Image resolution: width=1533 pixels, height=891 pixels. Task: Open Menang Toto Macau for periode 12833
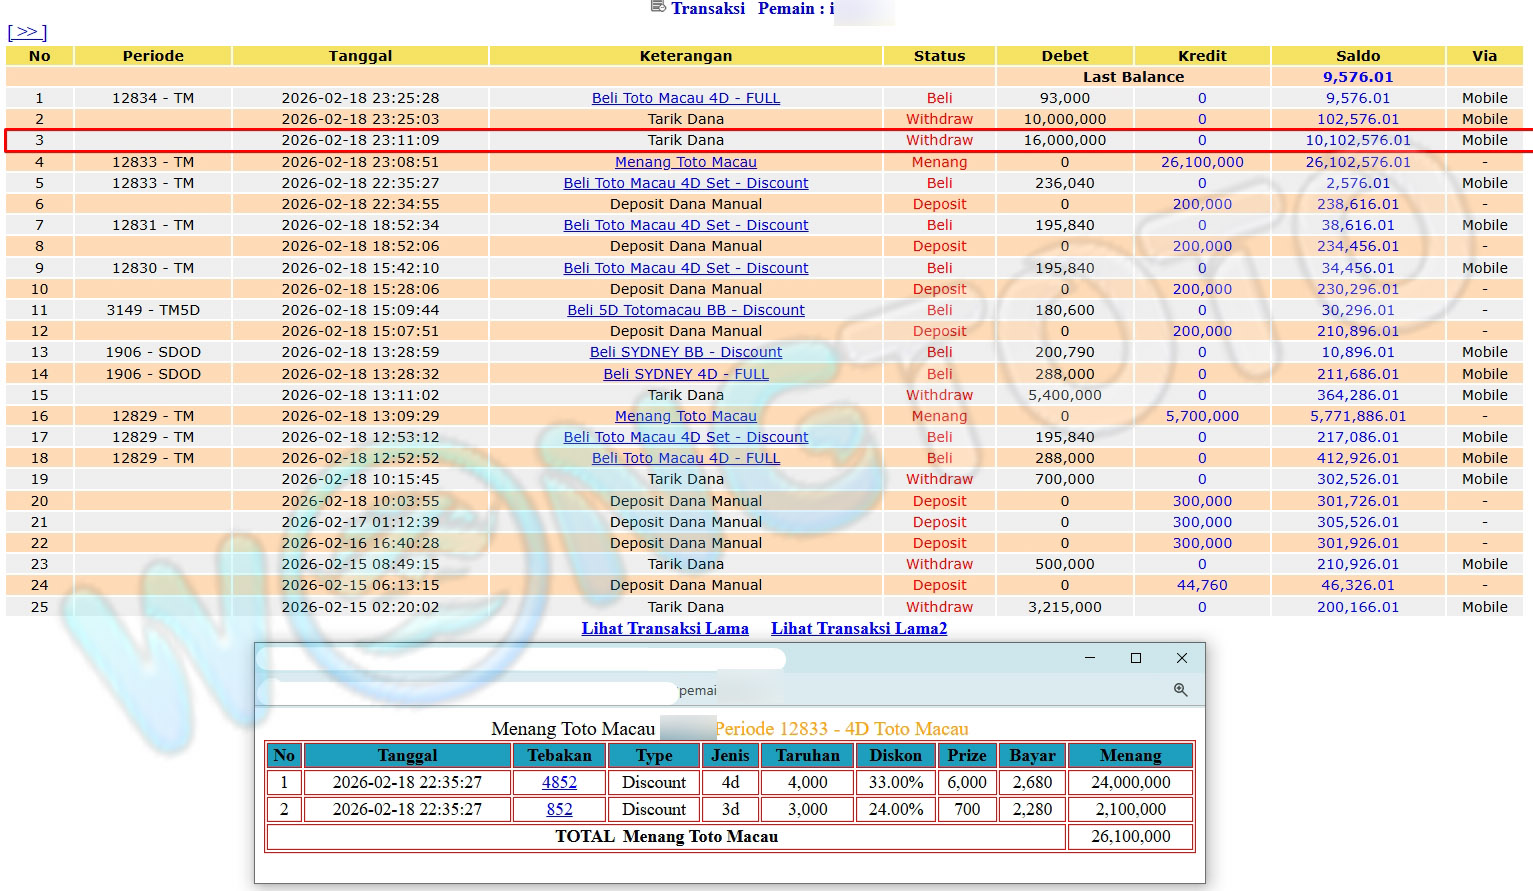(685, 162)
